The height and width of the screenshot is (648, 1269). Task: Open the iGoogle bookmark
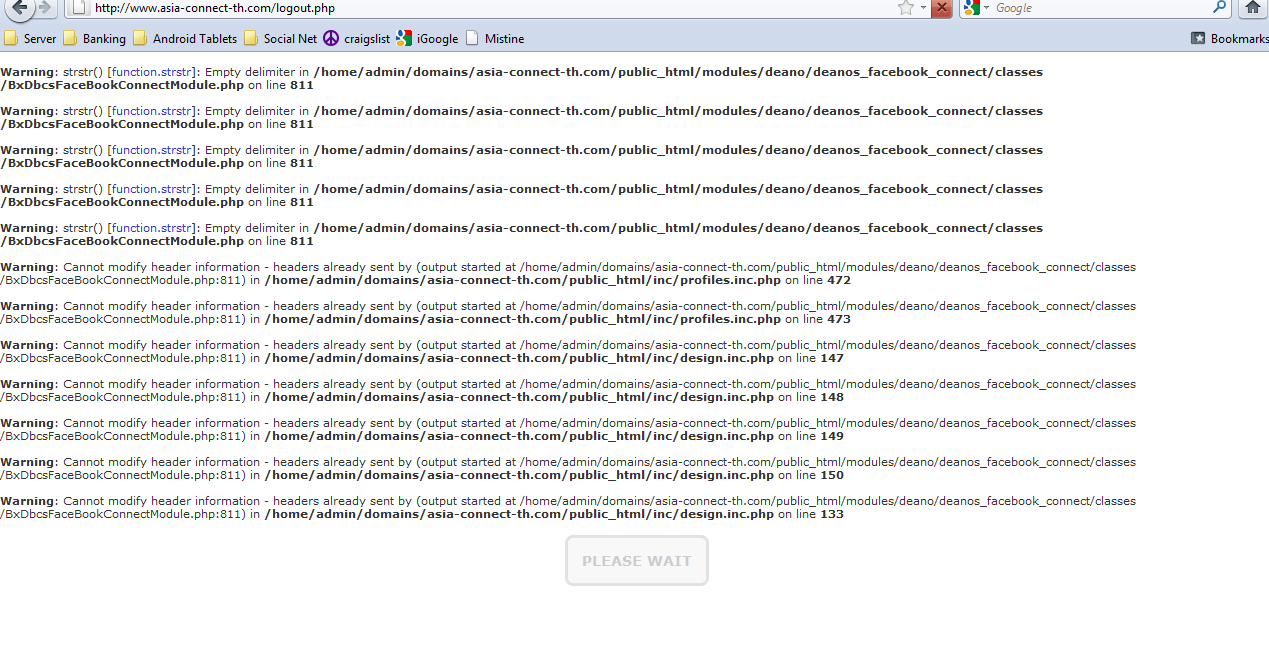[427, 39]
